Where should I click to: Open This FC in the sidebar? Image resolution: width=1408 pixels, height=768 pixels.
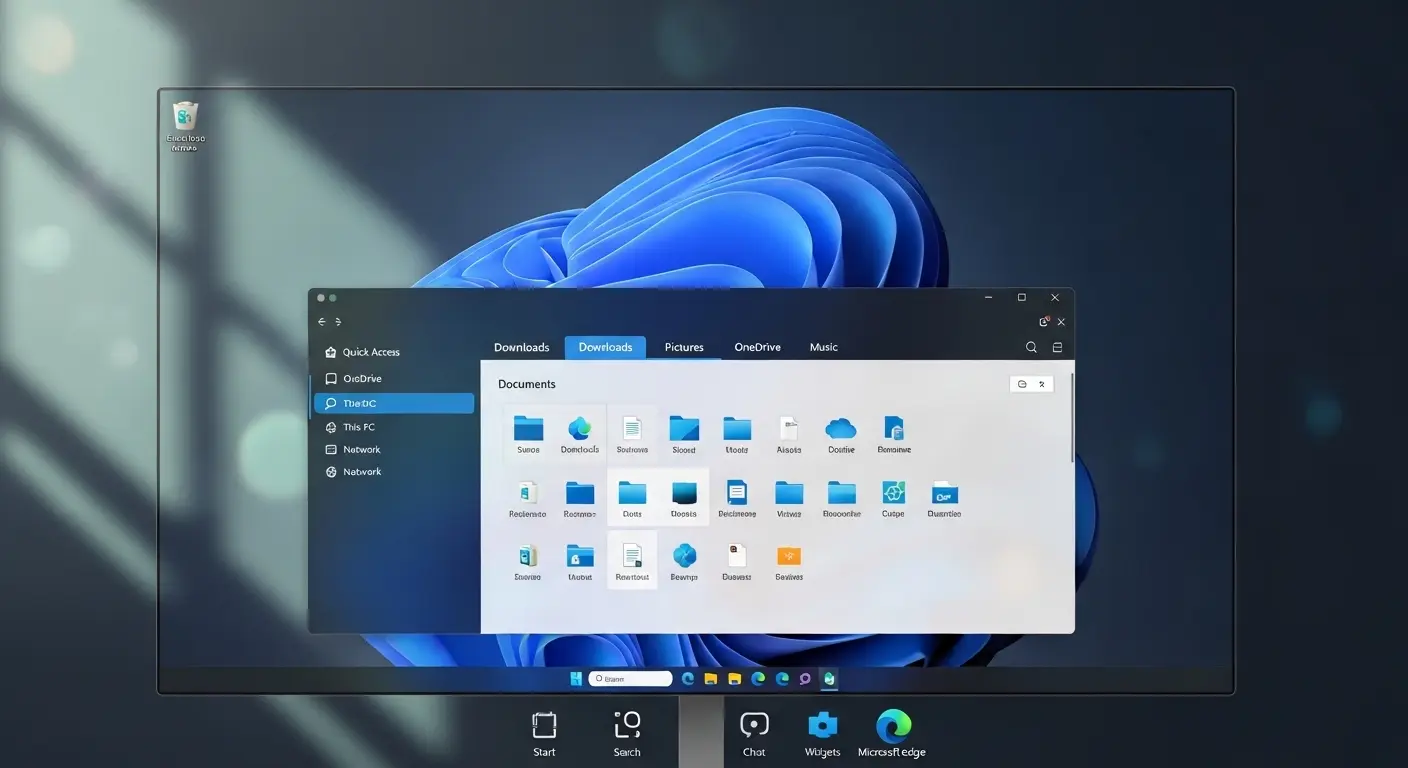pos(350,427)
